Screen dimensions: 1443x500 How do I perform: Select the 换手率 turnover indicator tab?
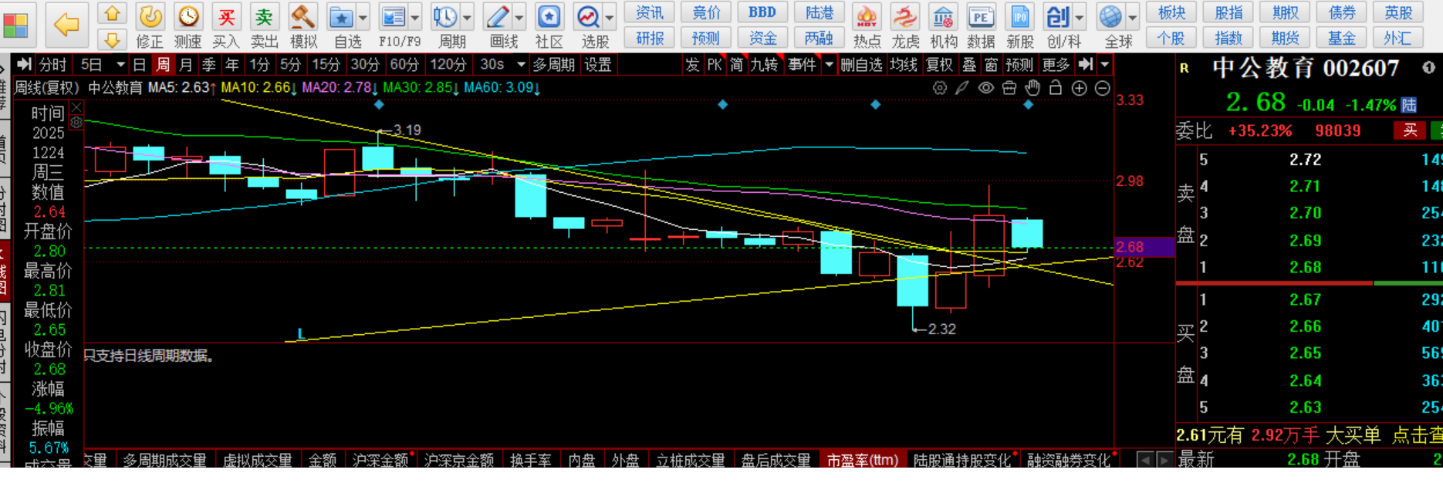pos(530,461)
